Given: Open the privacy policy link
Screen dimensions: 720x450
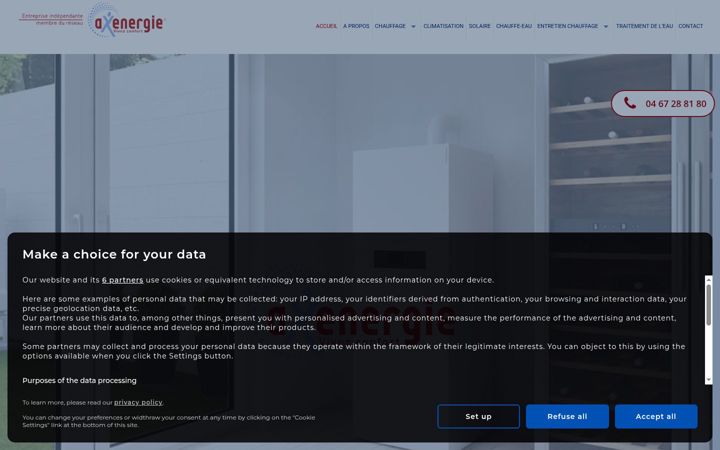Looking at the screenshot, I should (x=138, y=402).
